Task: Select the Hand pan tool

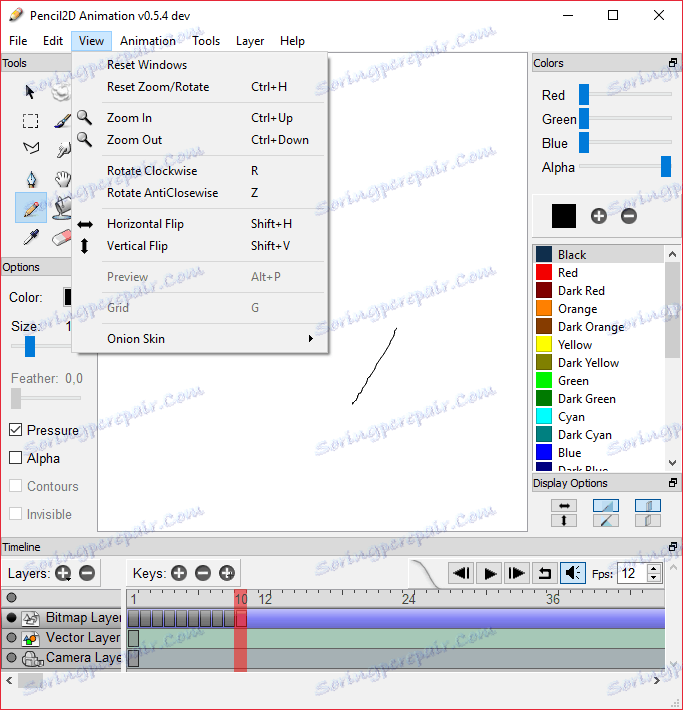Action: [x=63, y=179]
